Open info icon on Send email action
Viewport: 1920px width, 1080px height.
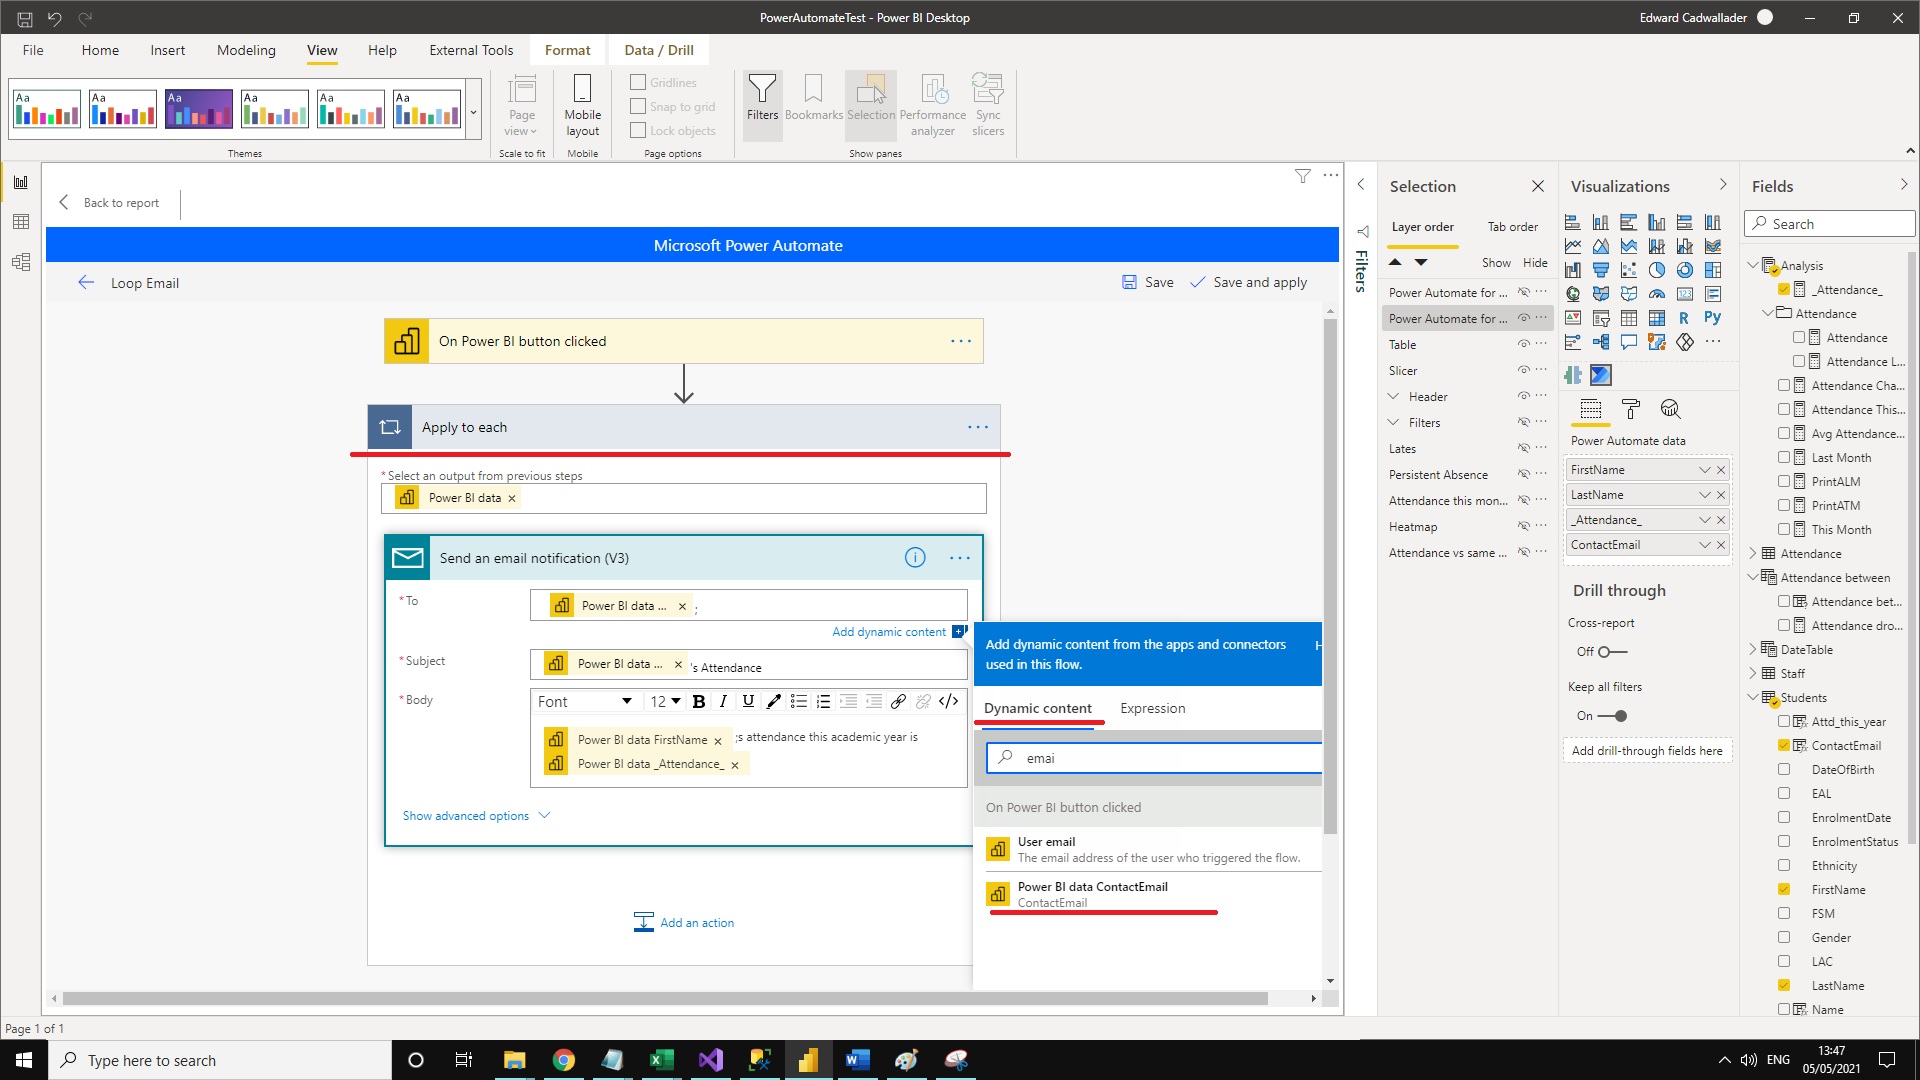(915, 558)
